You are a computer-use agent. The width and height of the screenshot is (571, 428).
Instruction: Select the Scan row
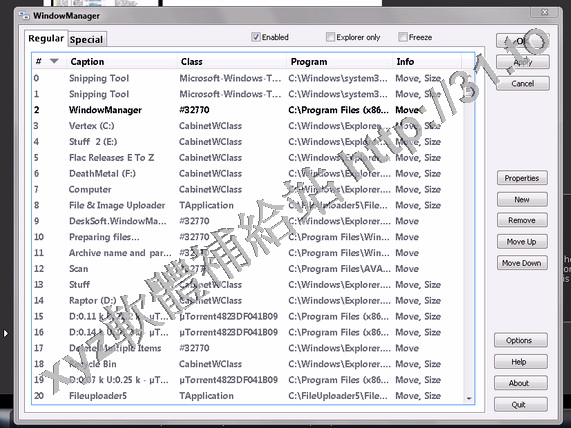click(248, 269)
